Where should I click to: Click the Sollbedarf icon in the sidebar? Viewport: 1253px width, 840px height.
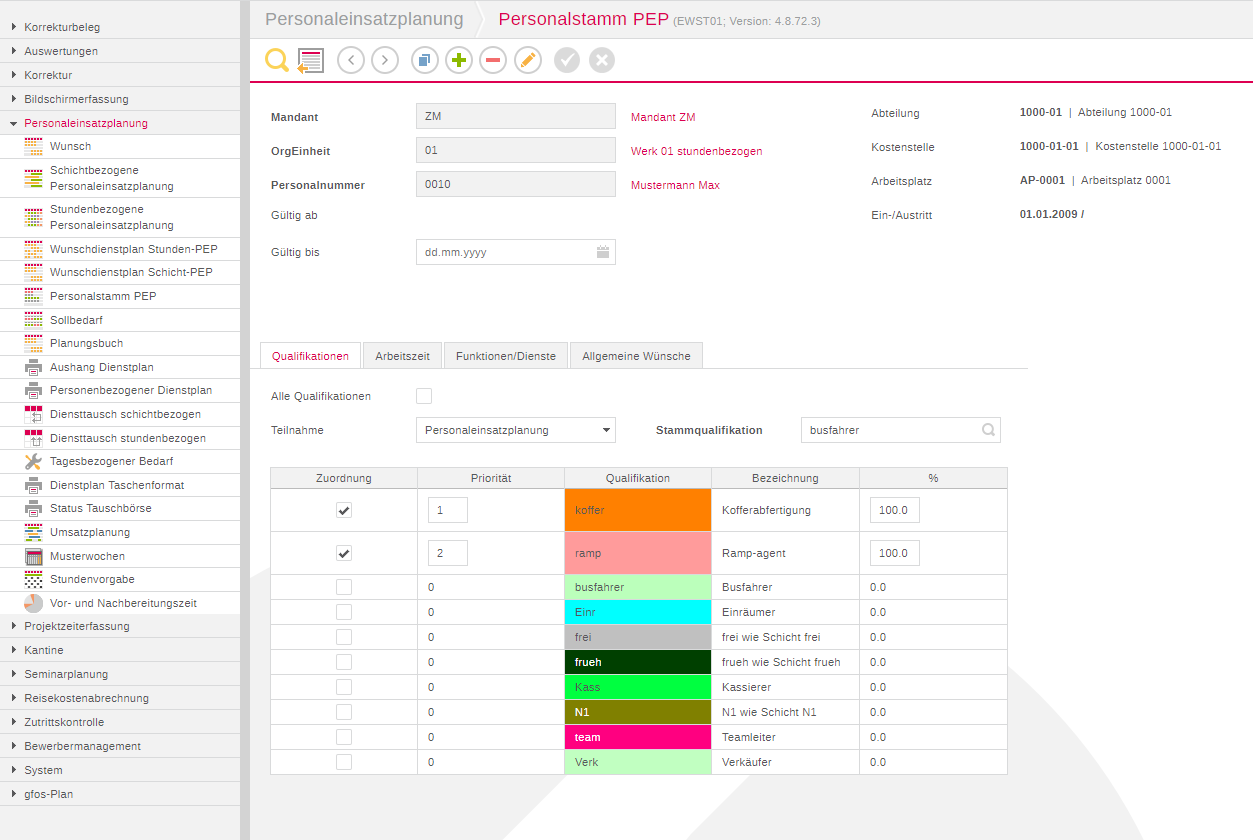point(33,320)
